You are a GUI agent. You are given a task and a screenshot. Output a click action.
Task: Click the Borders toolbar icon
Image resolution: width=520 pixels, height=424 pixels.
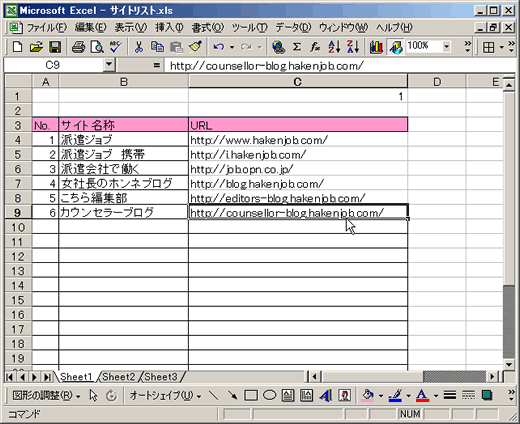[489, 47]
